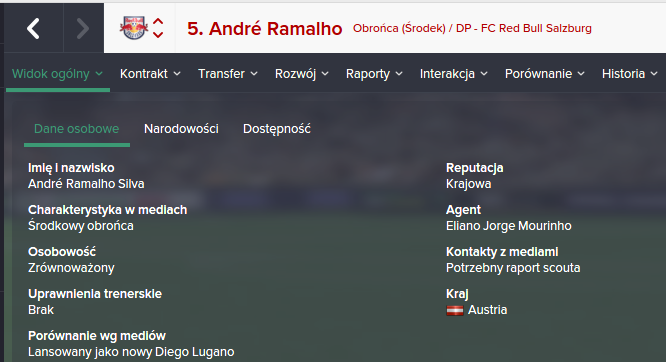Go forward with the right arrow
This screenshot has width=666, height=362.
click(x=83, y=28)
